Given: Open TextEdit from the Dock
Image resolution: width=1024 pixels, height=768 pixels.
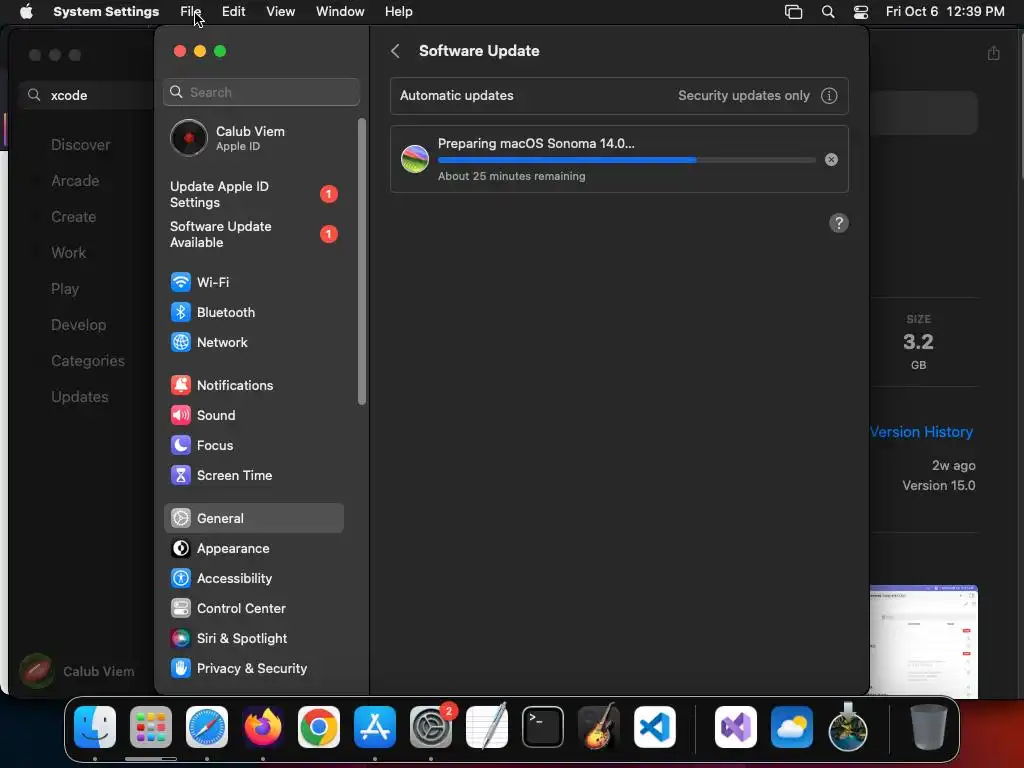Looking at the screenshot, I should pyautogui.click(x=487, y=727).
